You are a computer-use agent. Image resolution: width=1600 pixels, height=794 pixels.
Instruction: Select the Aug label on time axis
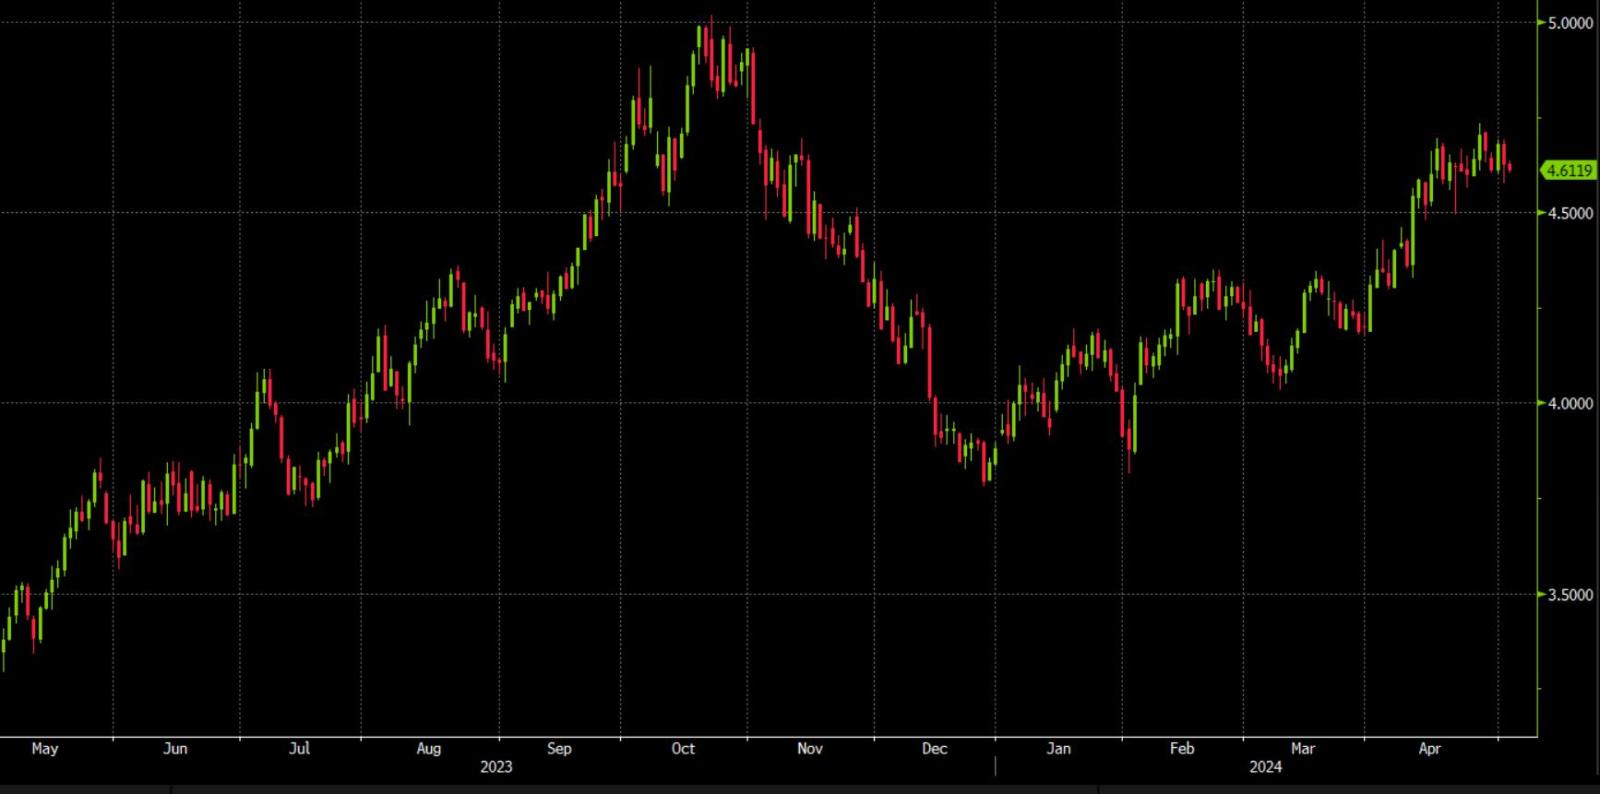coord(428,748)
